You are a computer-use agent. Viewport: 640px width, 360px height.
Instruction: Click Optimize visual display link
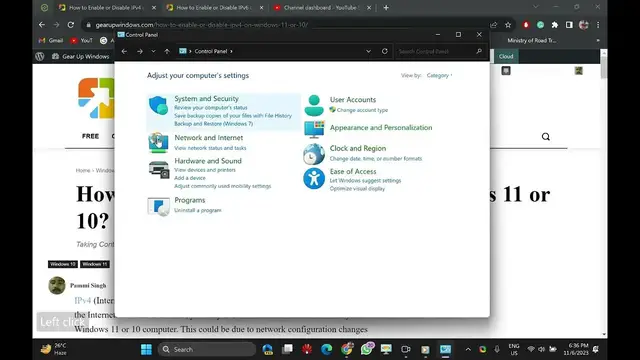(x=357, y=189)
